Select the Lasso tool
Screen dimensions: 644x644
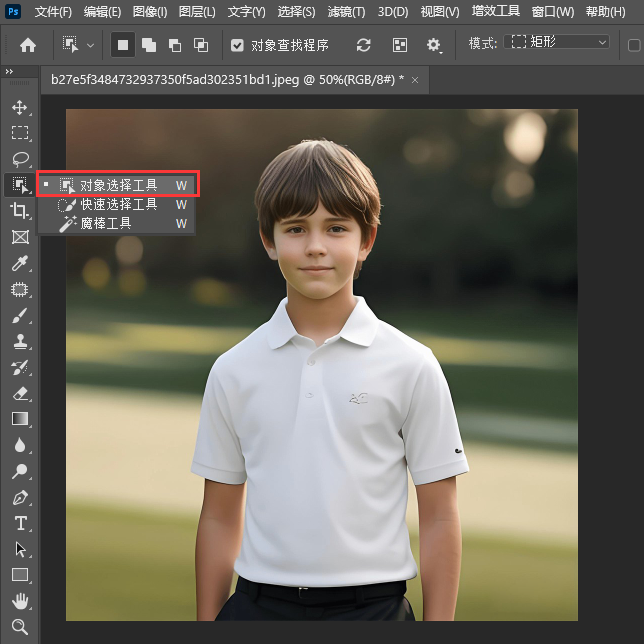click(20, 159)
